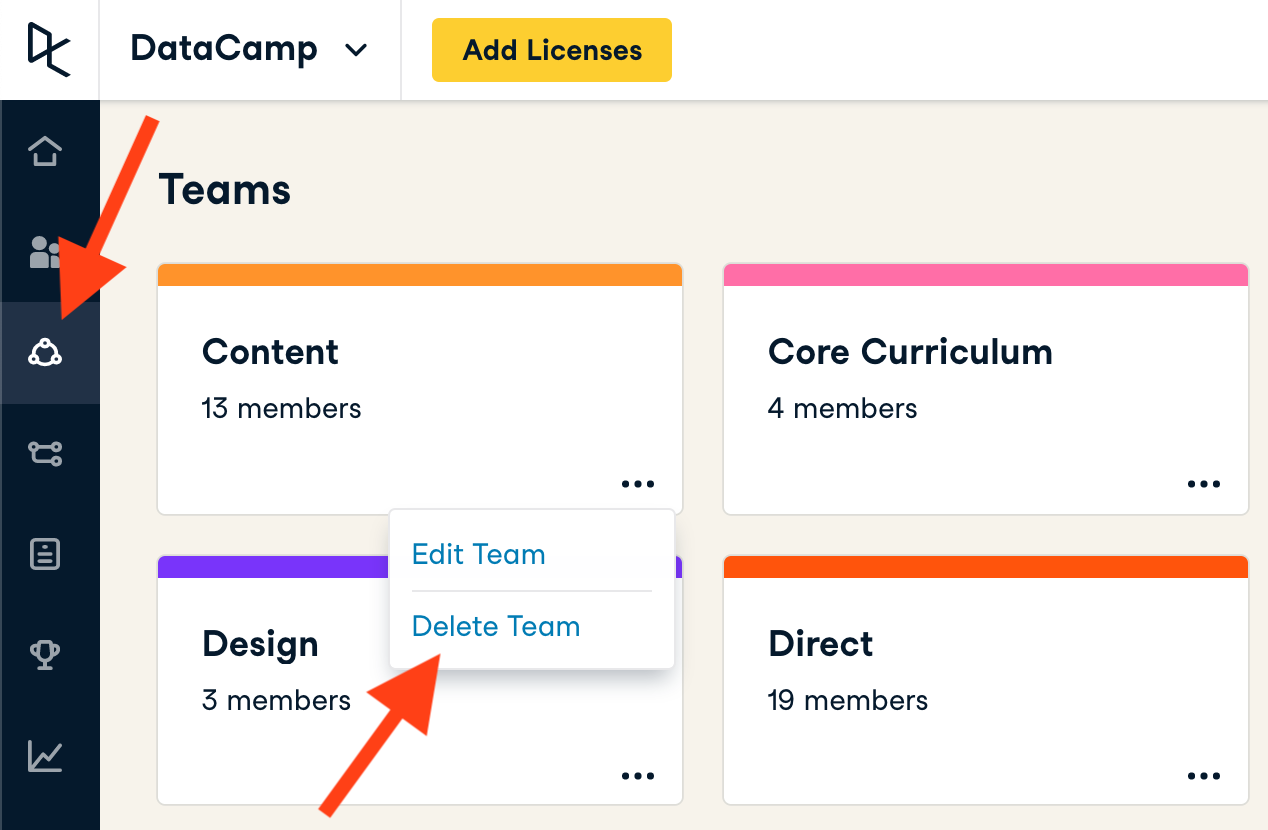Open the Design team options menu
The width and height of the screenshot is (1268, 830).
tap(638, 776)
